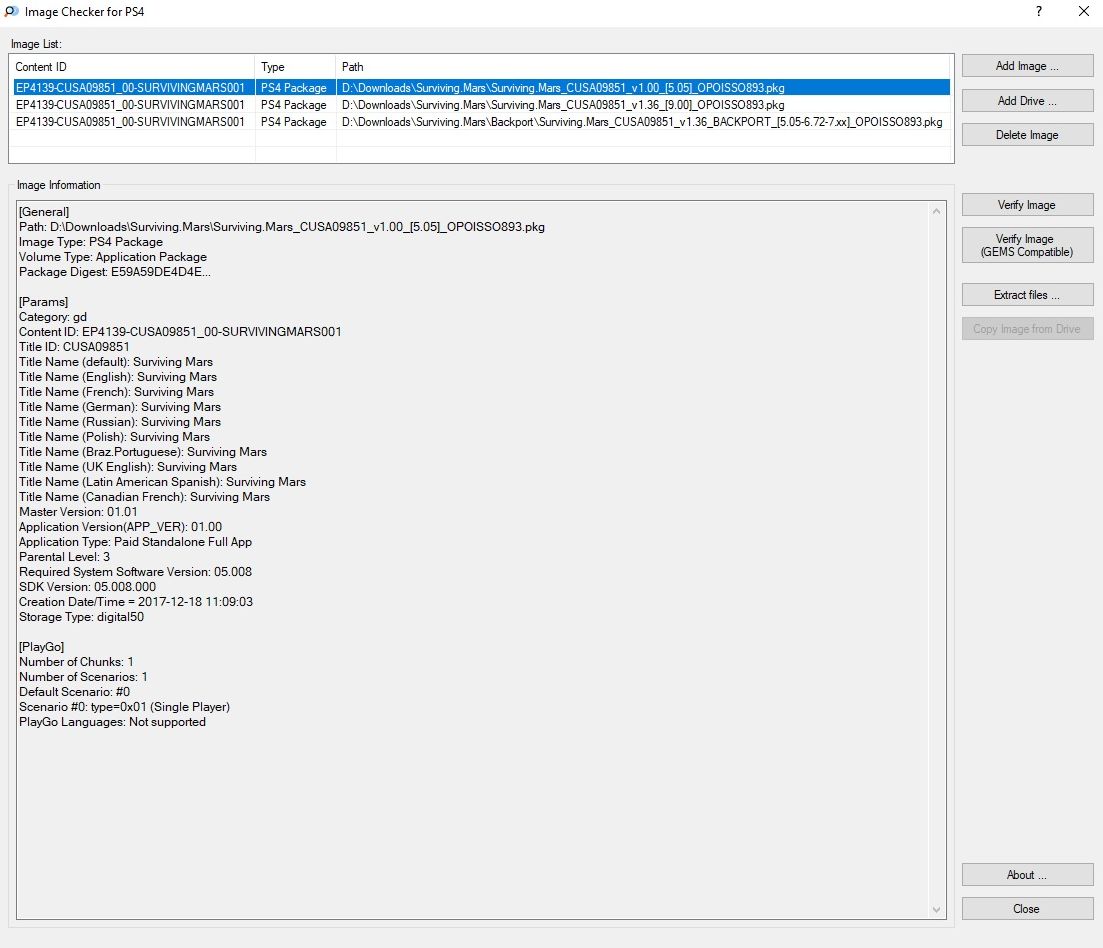Click the Title Name (French) line
This screenshot has width=1103, height=948.
click(116, 392)
